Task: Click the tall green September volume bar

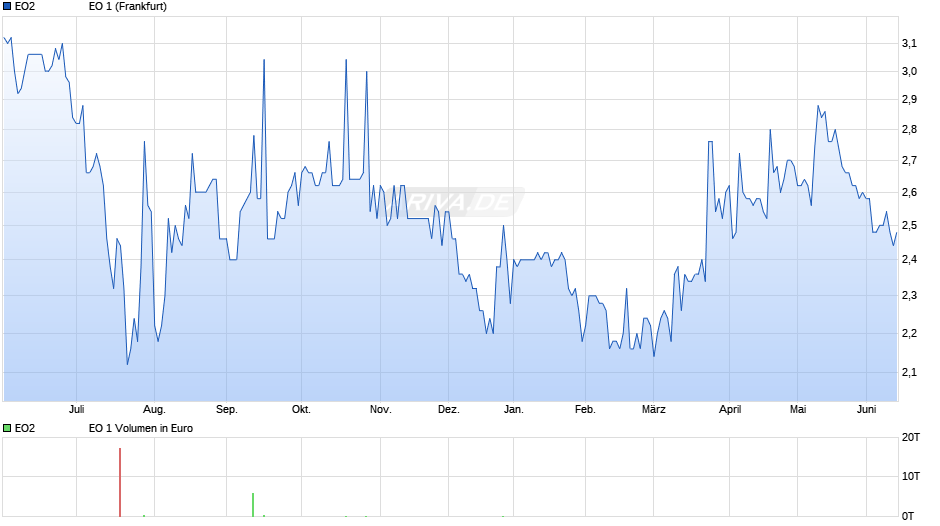Action: point(253,504)
